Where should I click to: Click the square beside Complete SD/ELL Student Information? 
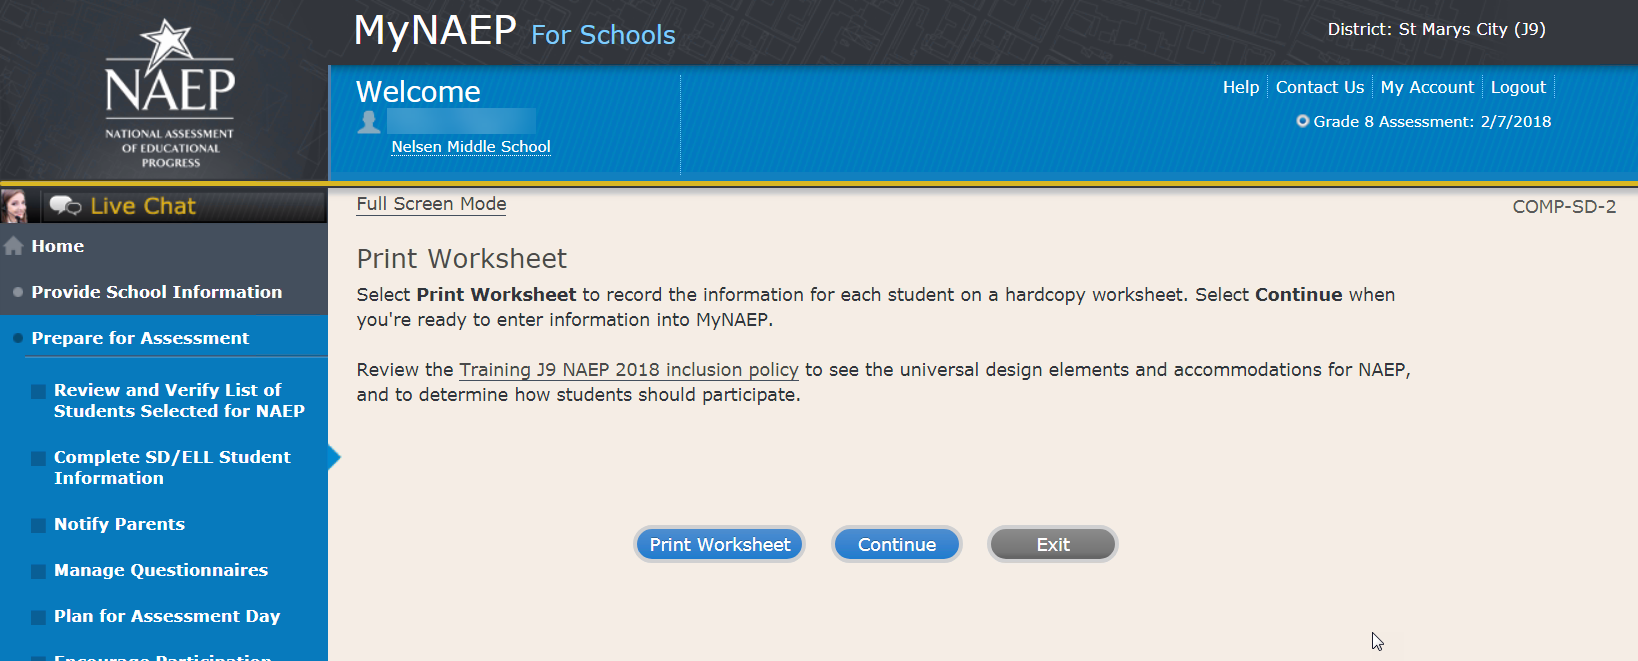pos(38,458)
